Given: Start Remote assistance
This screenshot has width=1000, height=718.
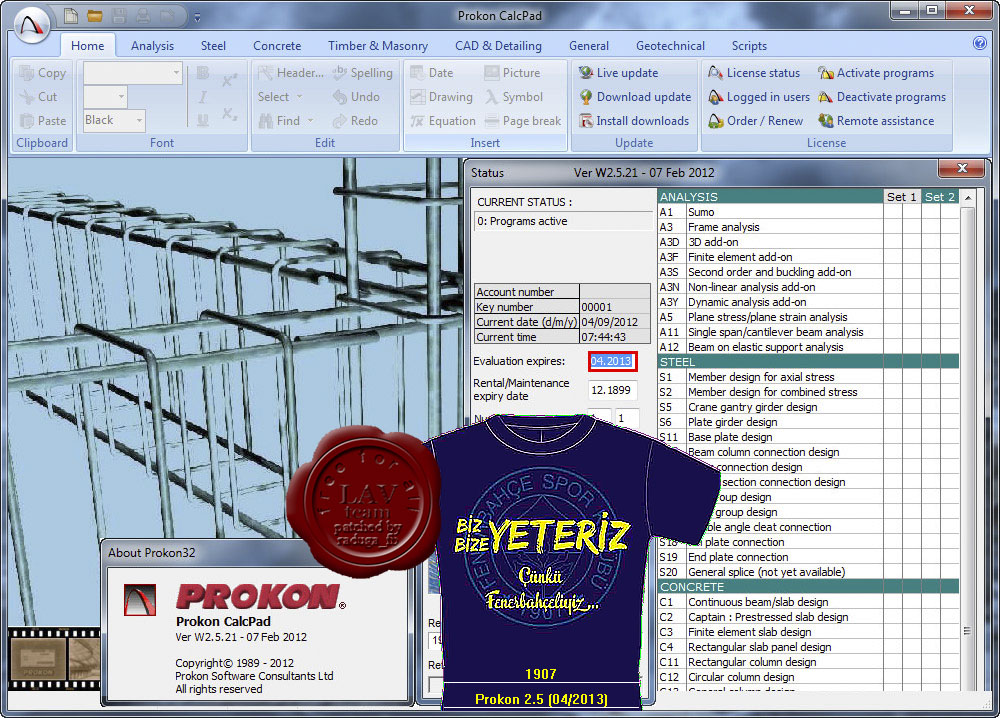Looking at the screenshot, I should [876, 121].
